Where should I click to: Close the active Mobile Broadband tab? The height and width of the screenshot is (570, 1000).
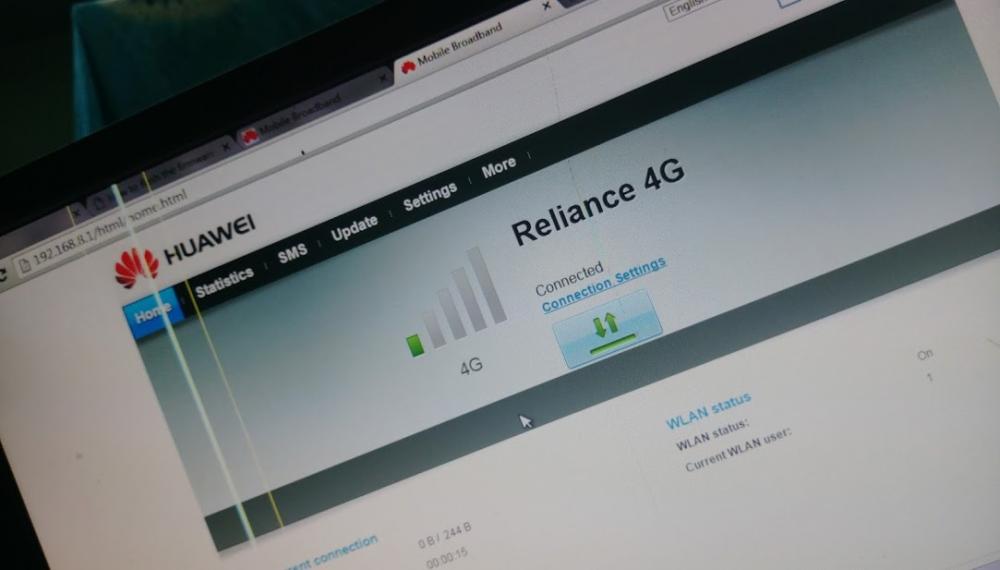(546, 7)
